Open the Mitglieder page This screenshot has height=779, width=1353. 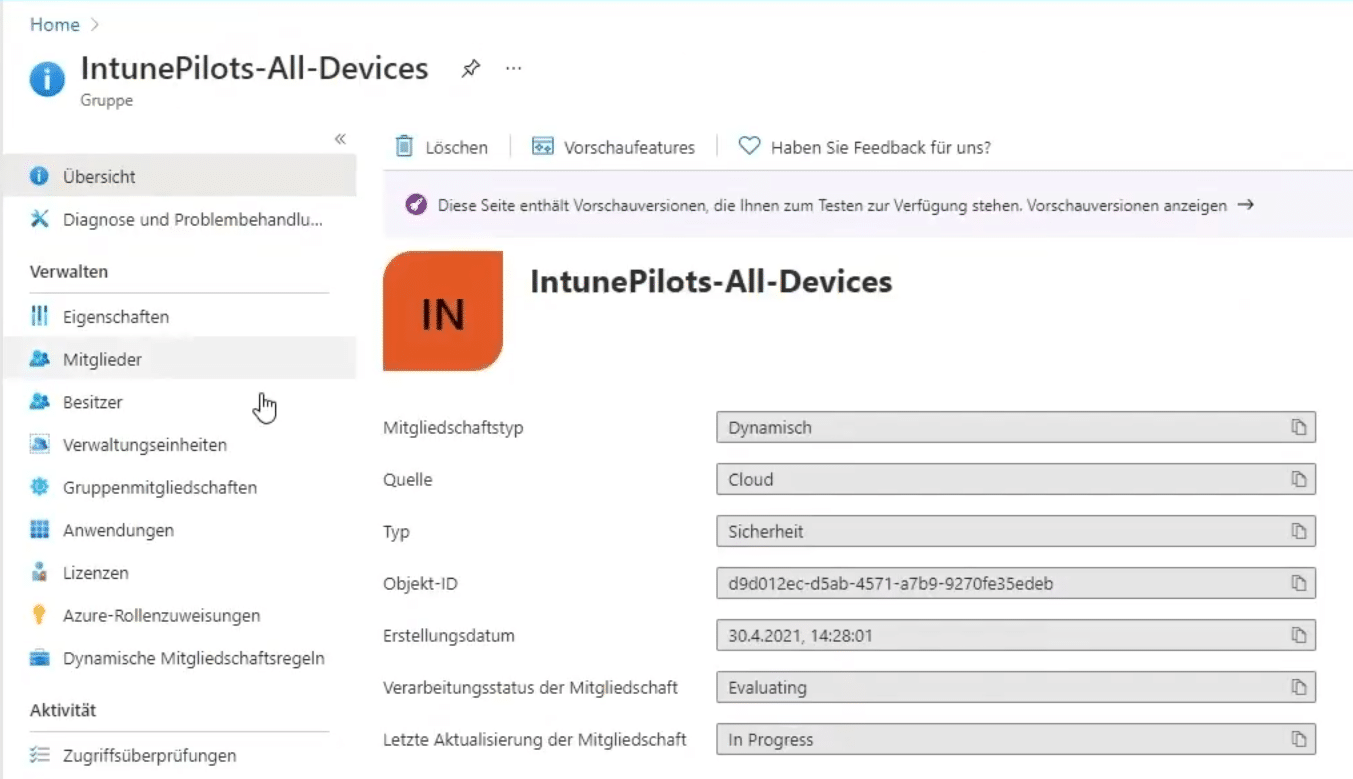[x=178, y=359]
